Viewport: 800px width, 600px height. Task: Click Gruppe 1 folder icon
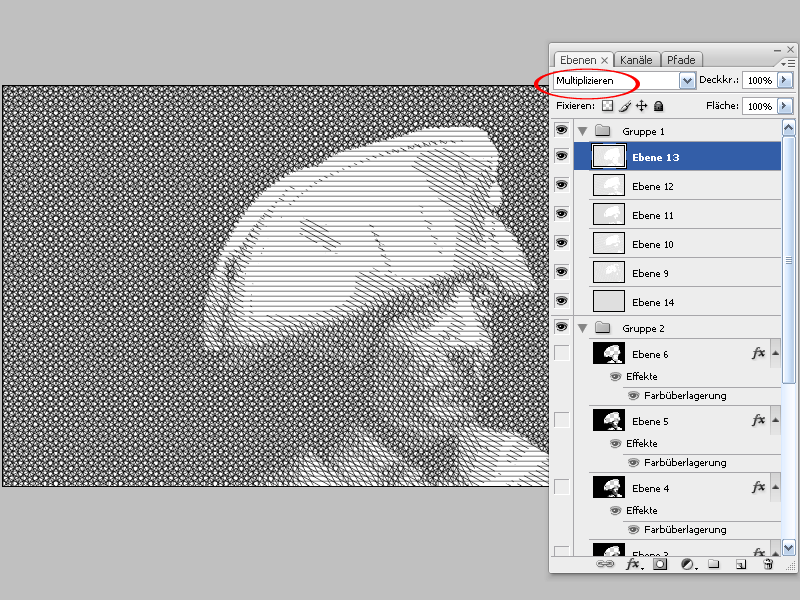pyautogui.click(x=603, y=131)
